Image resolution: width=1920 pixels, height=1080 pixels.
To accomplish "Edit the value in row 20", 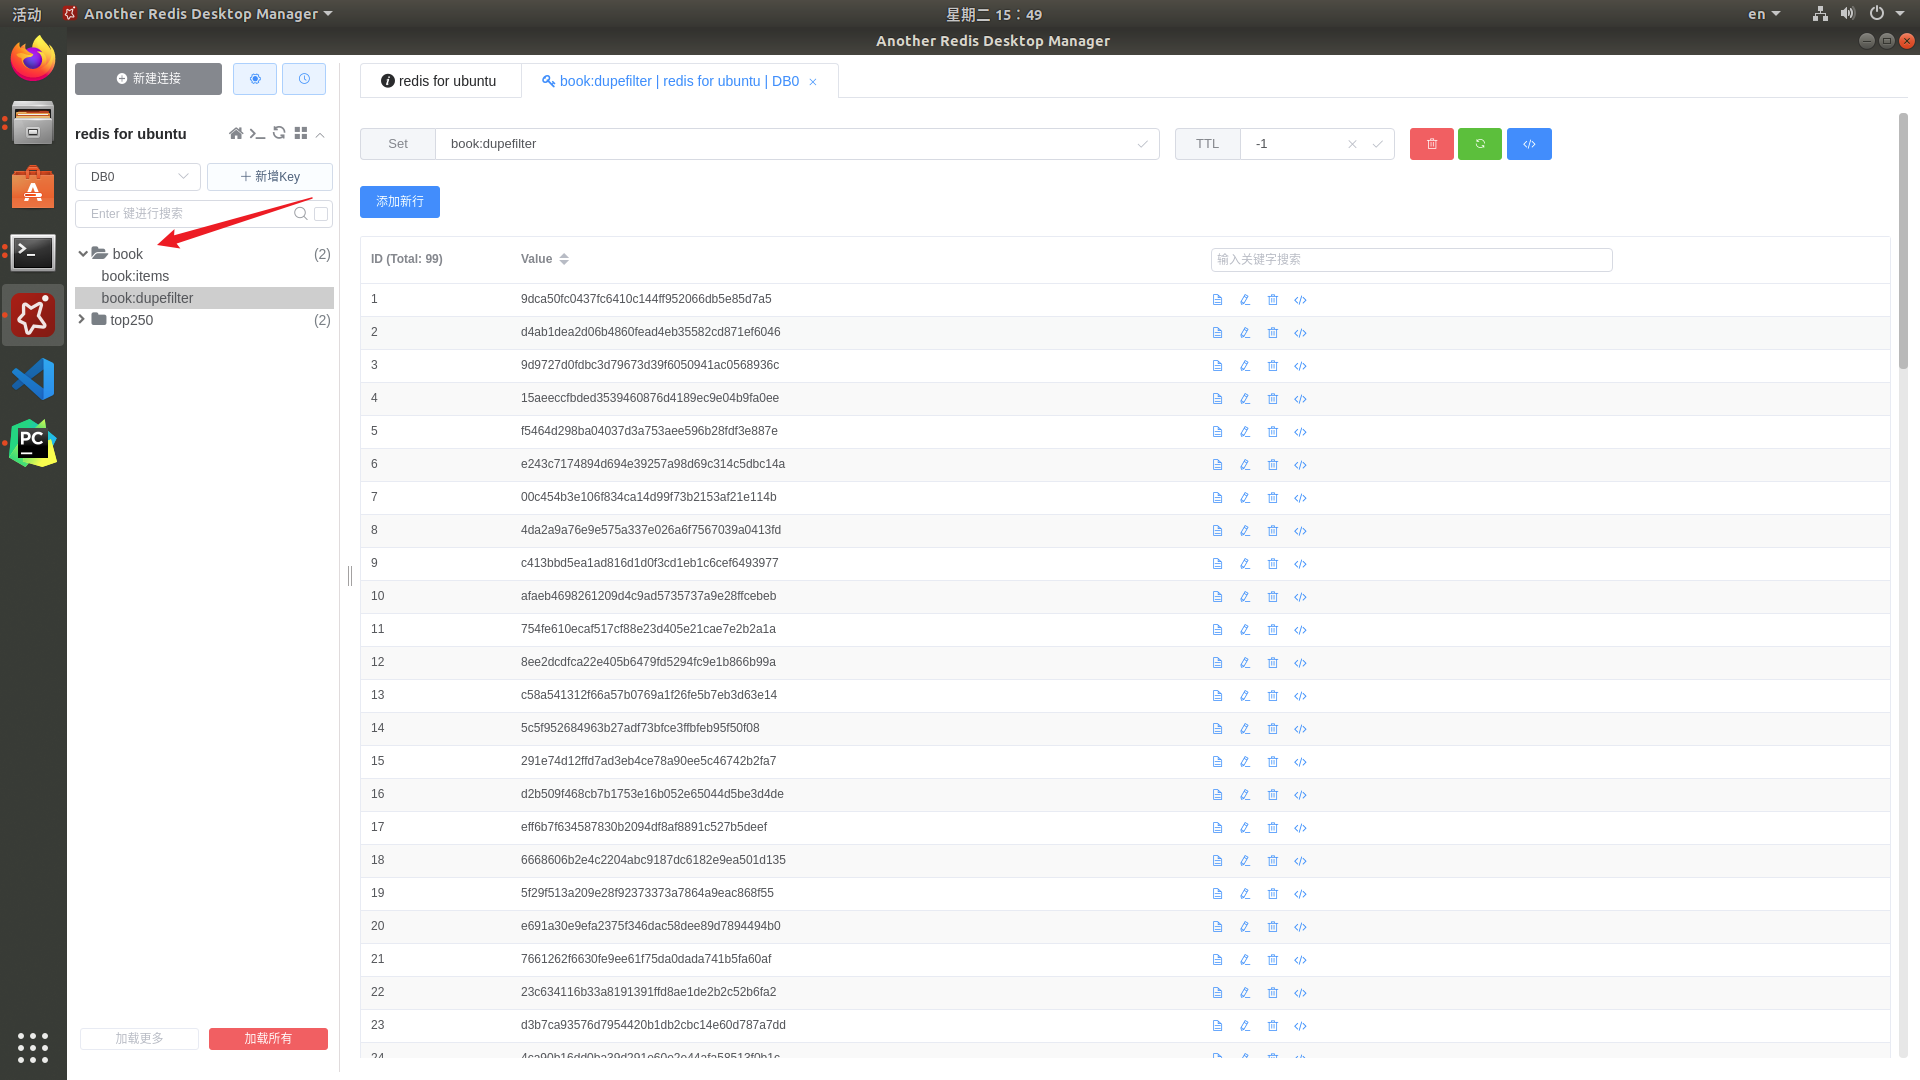I will click(1245, 927).
